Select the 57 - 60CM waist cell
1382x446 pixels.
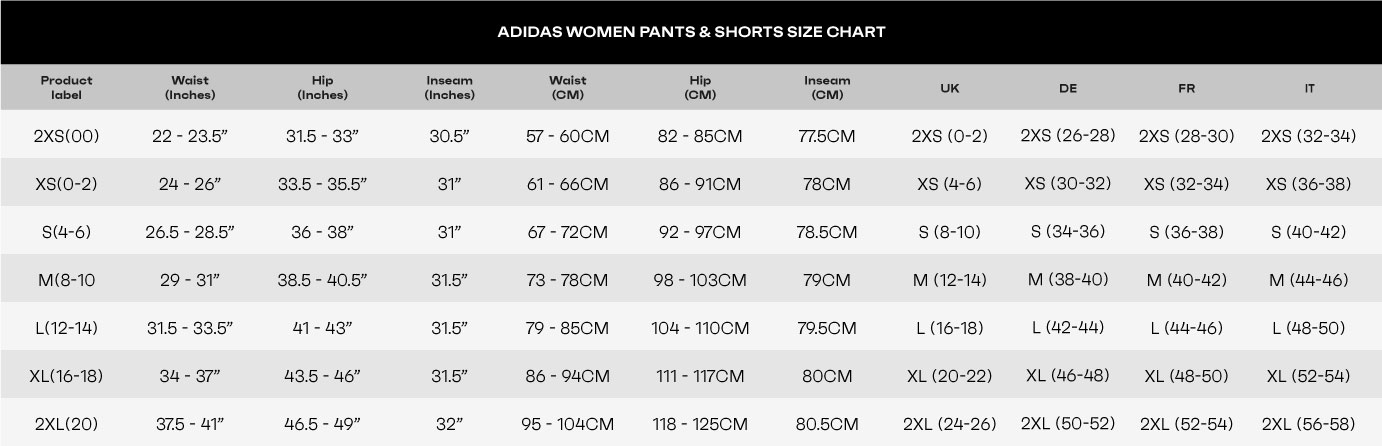pyautogui.click(x=567, y=136)
